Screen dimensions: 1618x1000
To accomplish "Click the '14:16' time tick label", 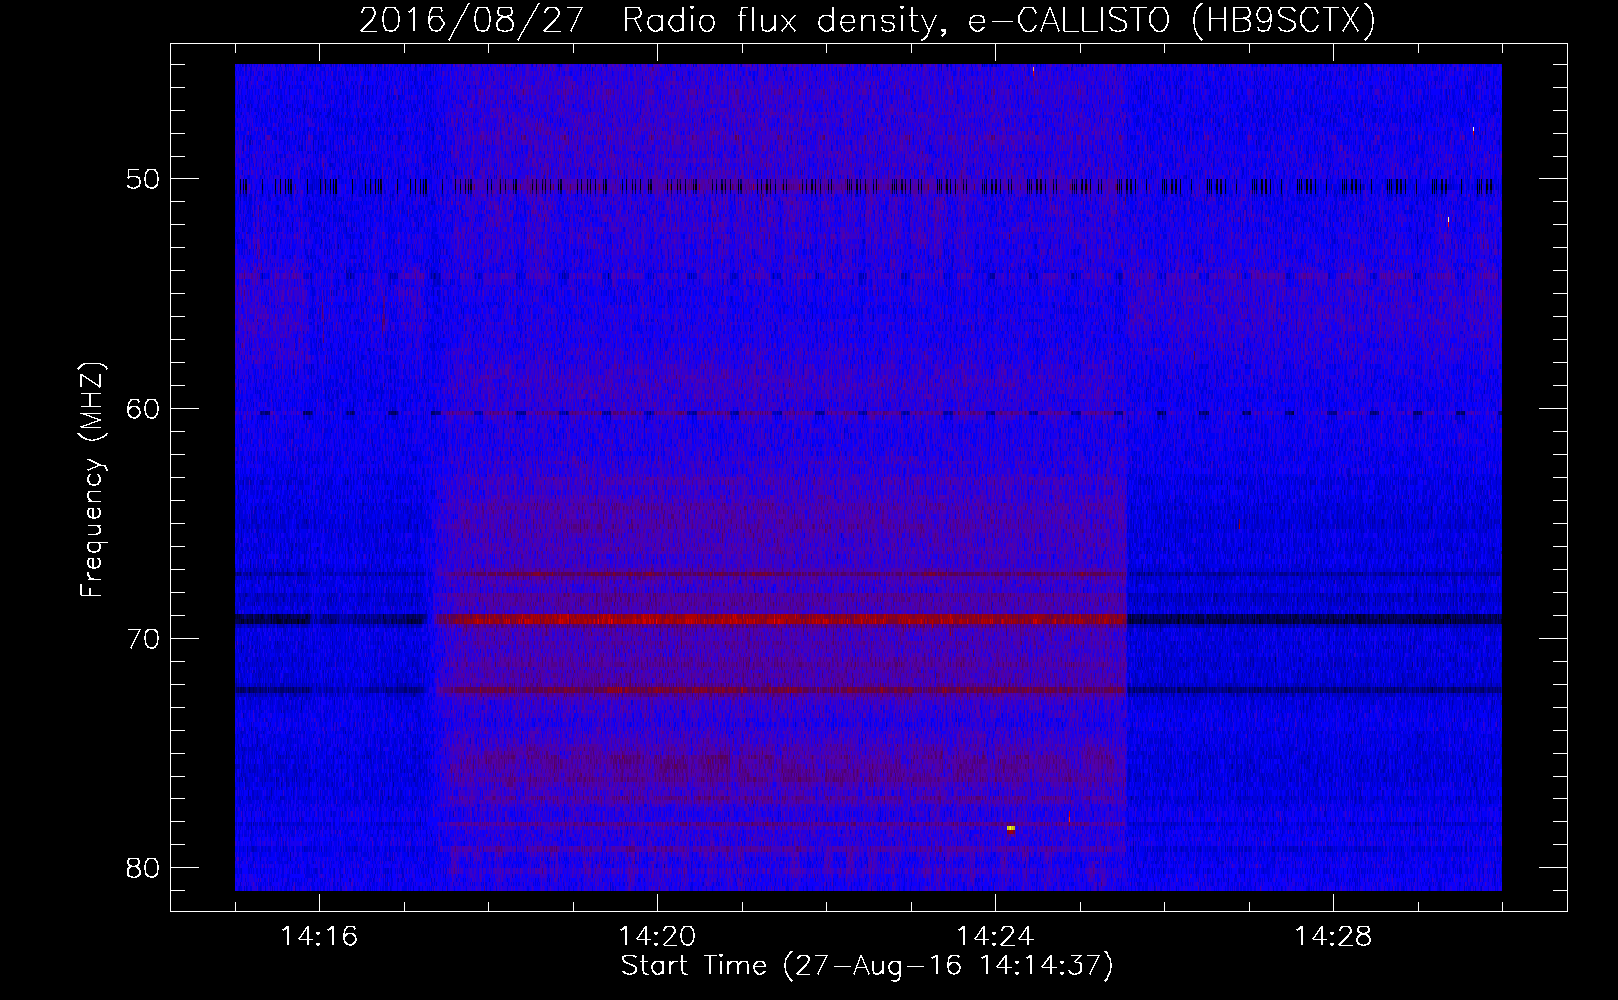I will point(319,937).
